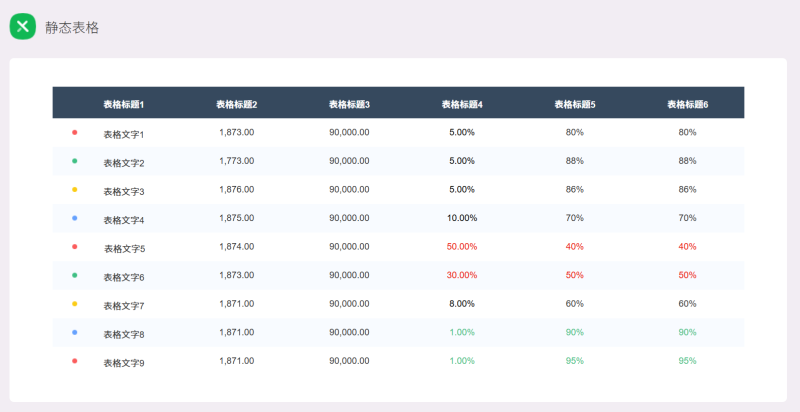Click the blue dot beside 表格文字4
This screenshot has width=800, height=412.
pos(75,218)
